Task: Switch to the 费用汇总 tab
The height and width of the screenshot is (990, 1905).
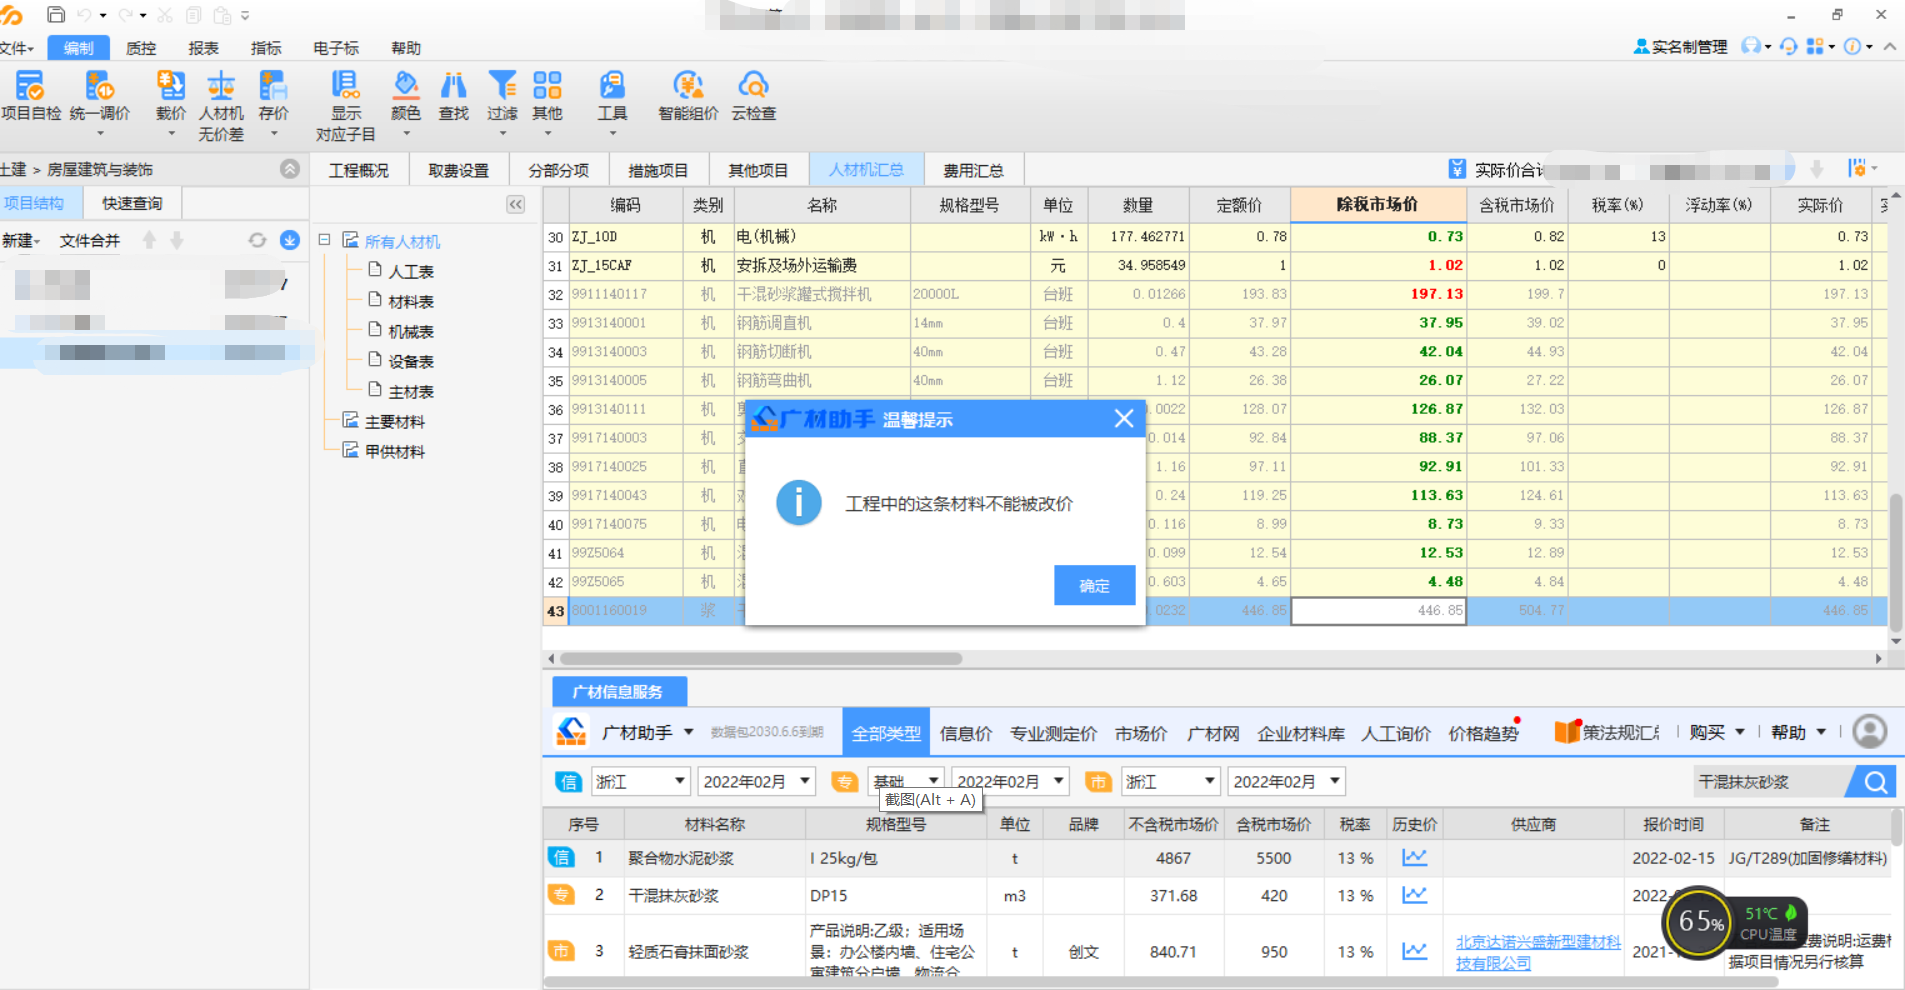Action: (x=973, y=170)
